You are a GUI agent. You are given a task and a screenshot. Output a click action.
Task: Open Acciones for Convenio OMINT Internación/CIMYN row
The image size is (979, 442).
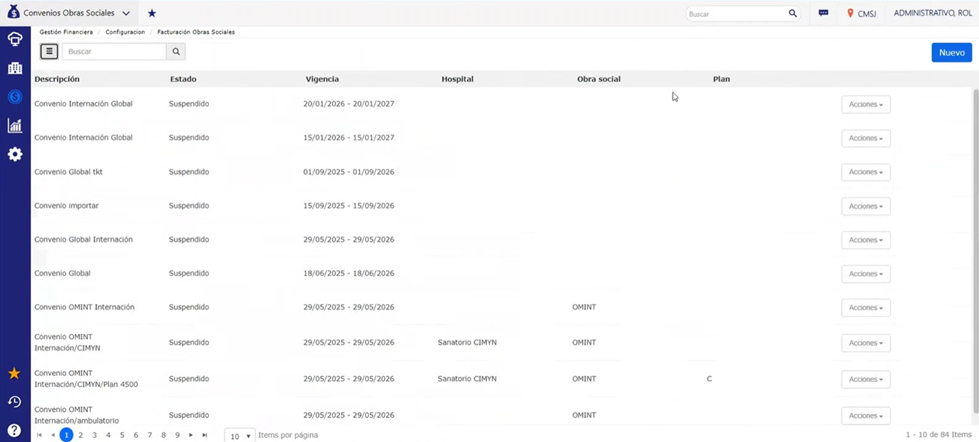click(866, 343)
